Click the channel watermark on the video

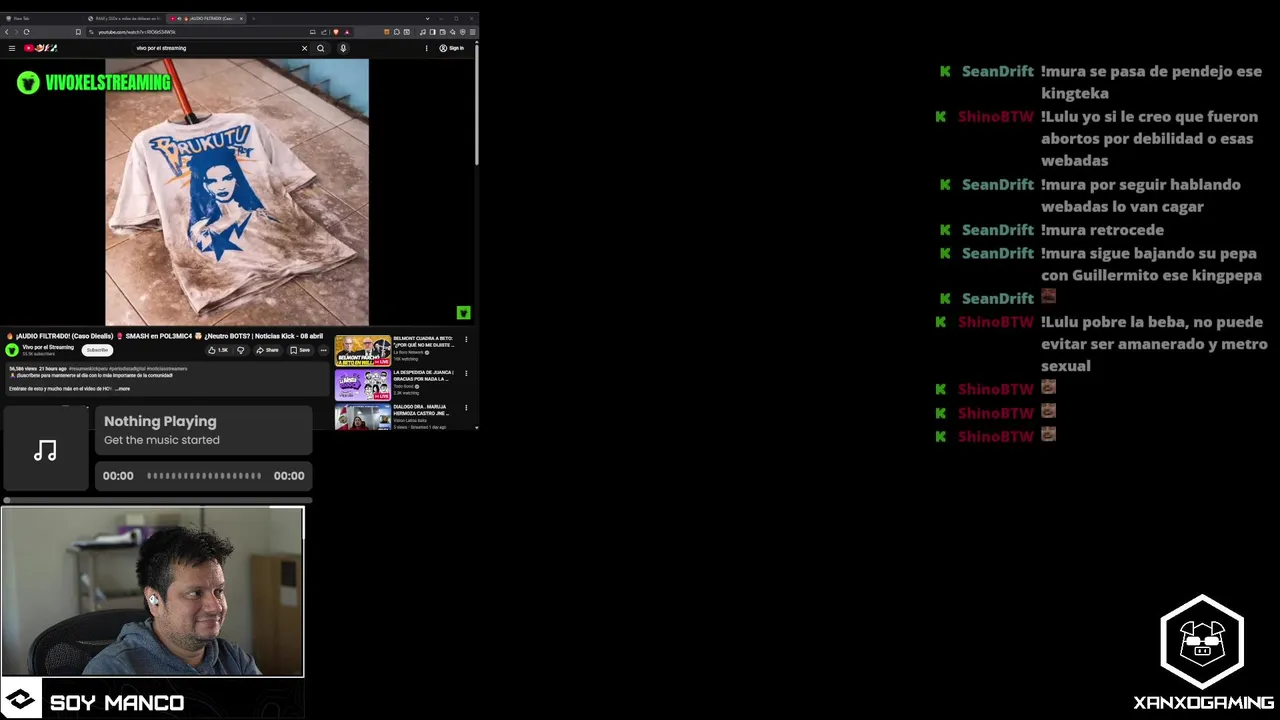[x=463, y=313]
